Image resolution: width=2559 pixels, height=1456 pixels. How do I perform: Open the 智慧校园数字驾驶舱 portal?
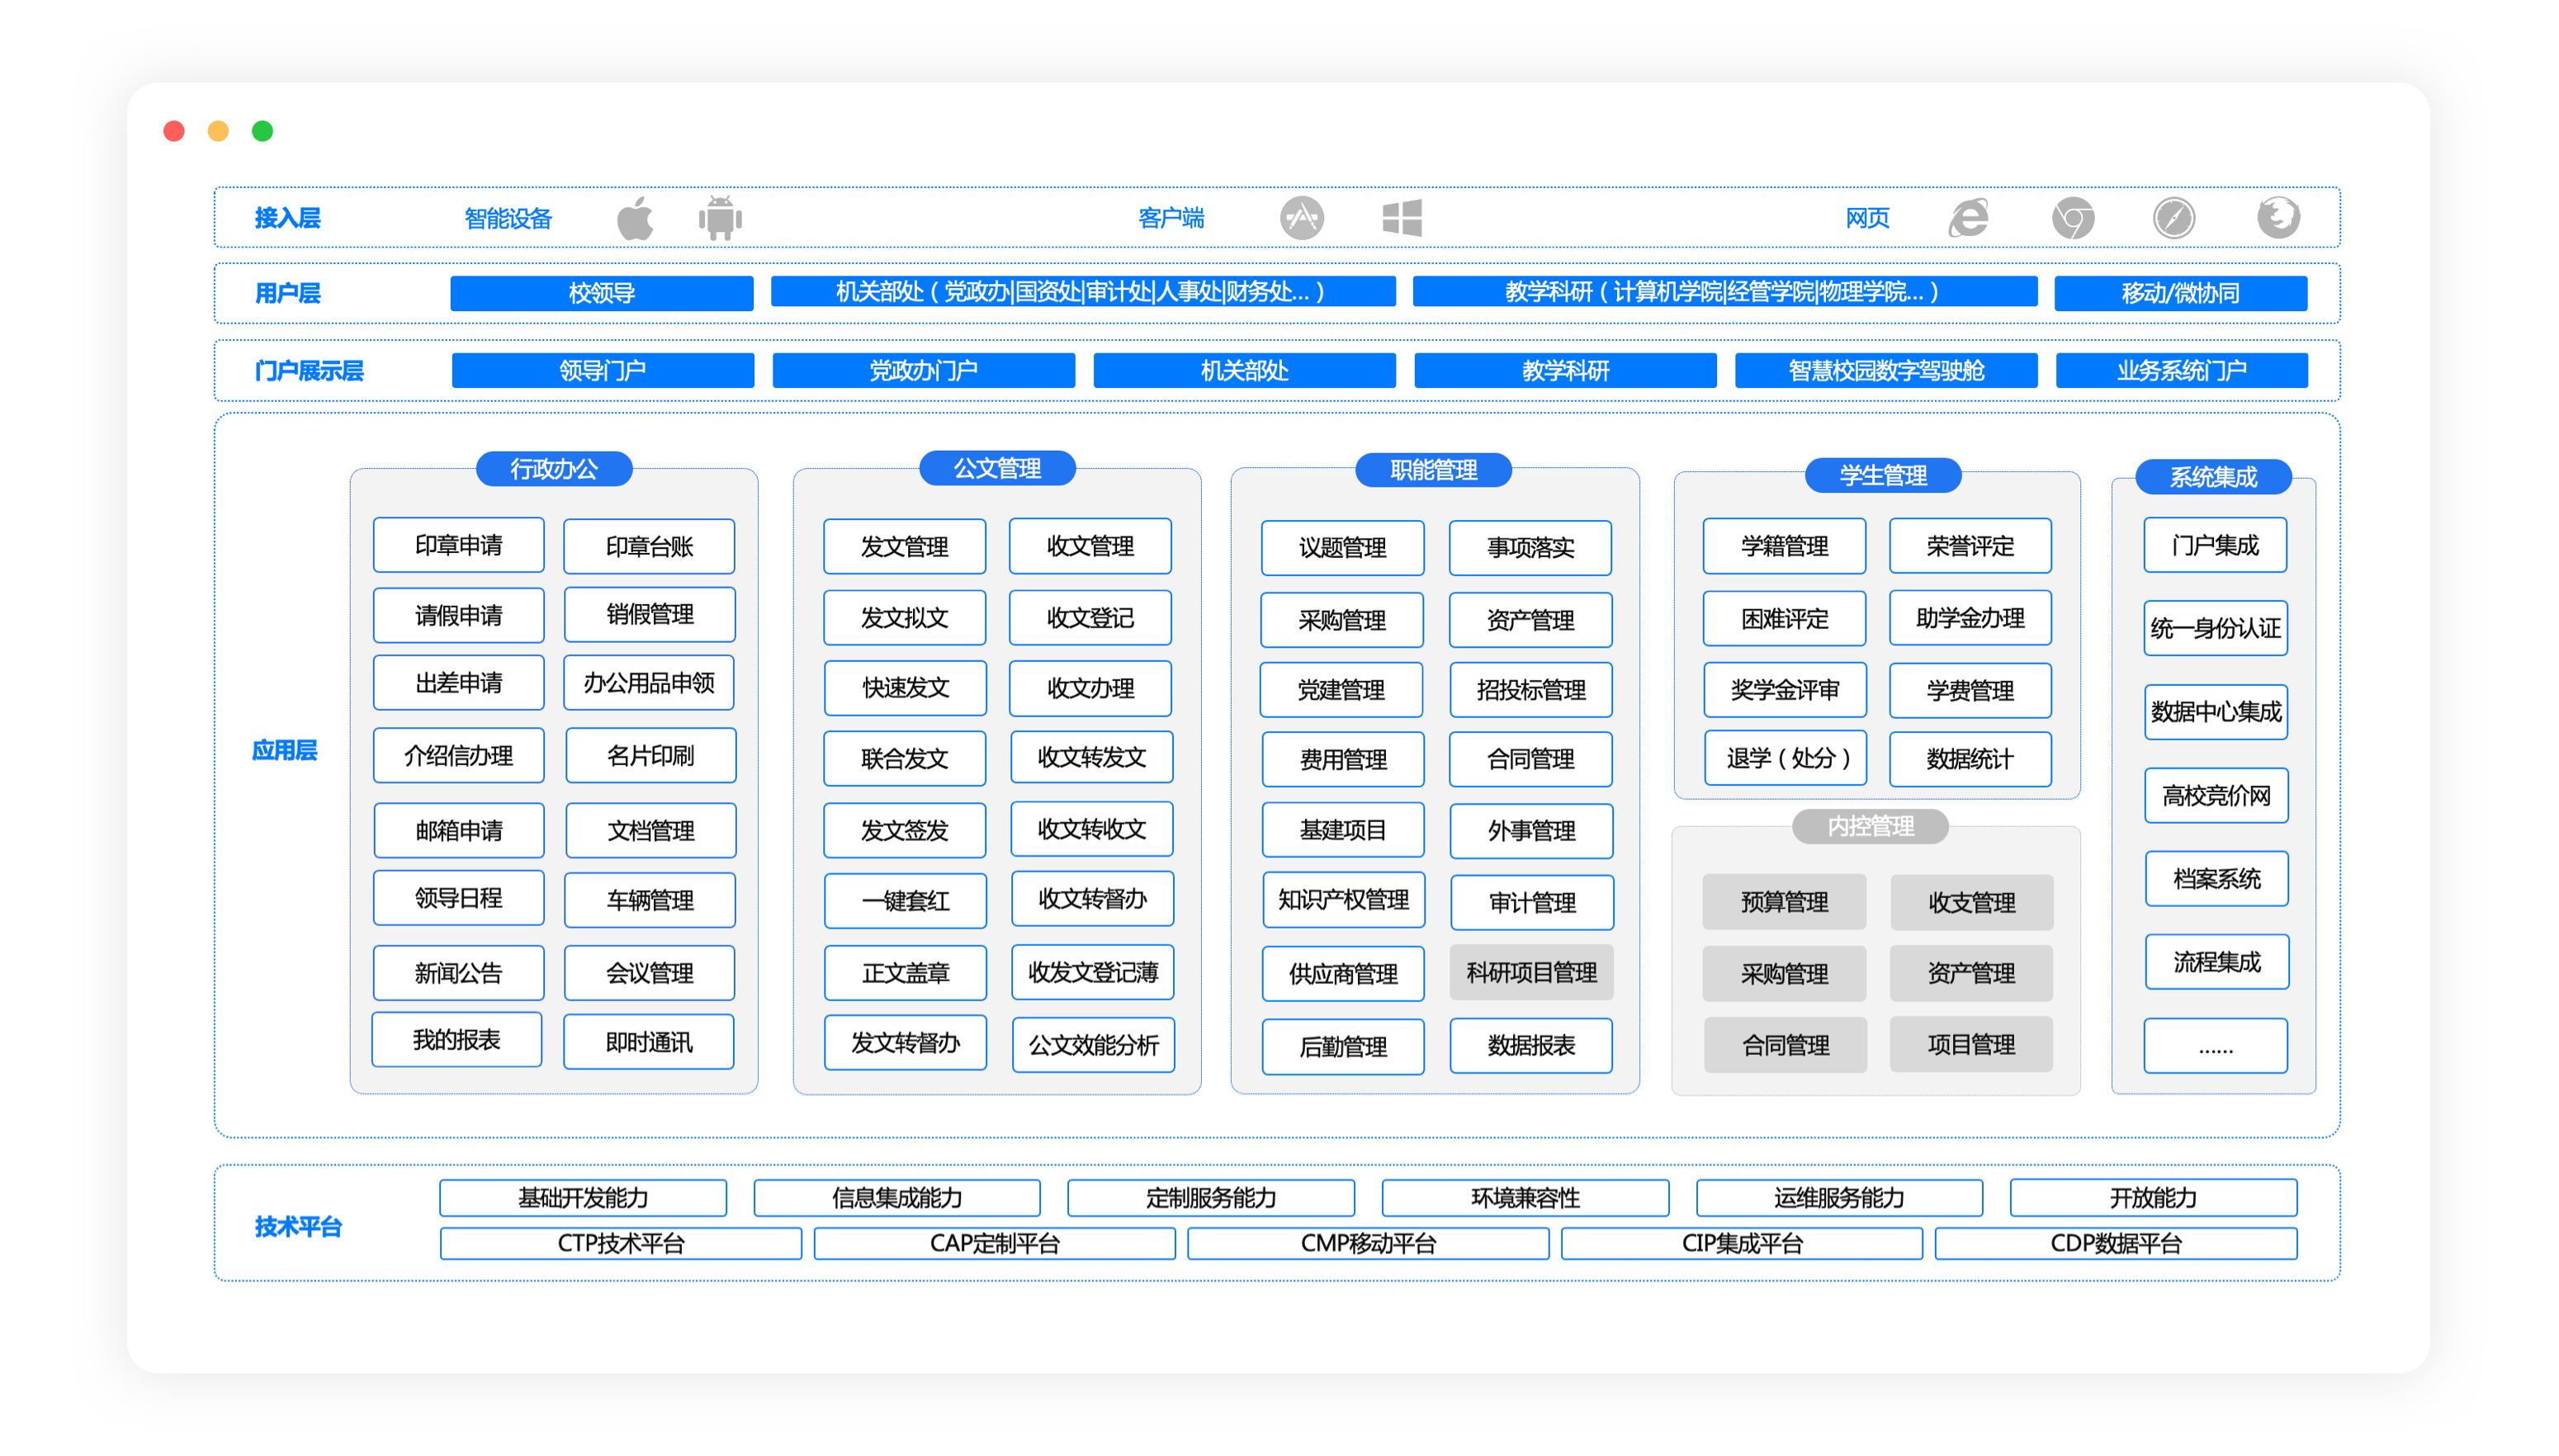(x=1885, y=370)
